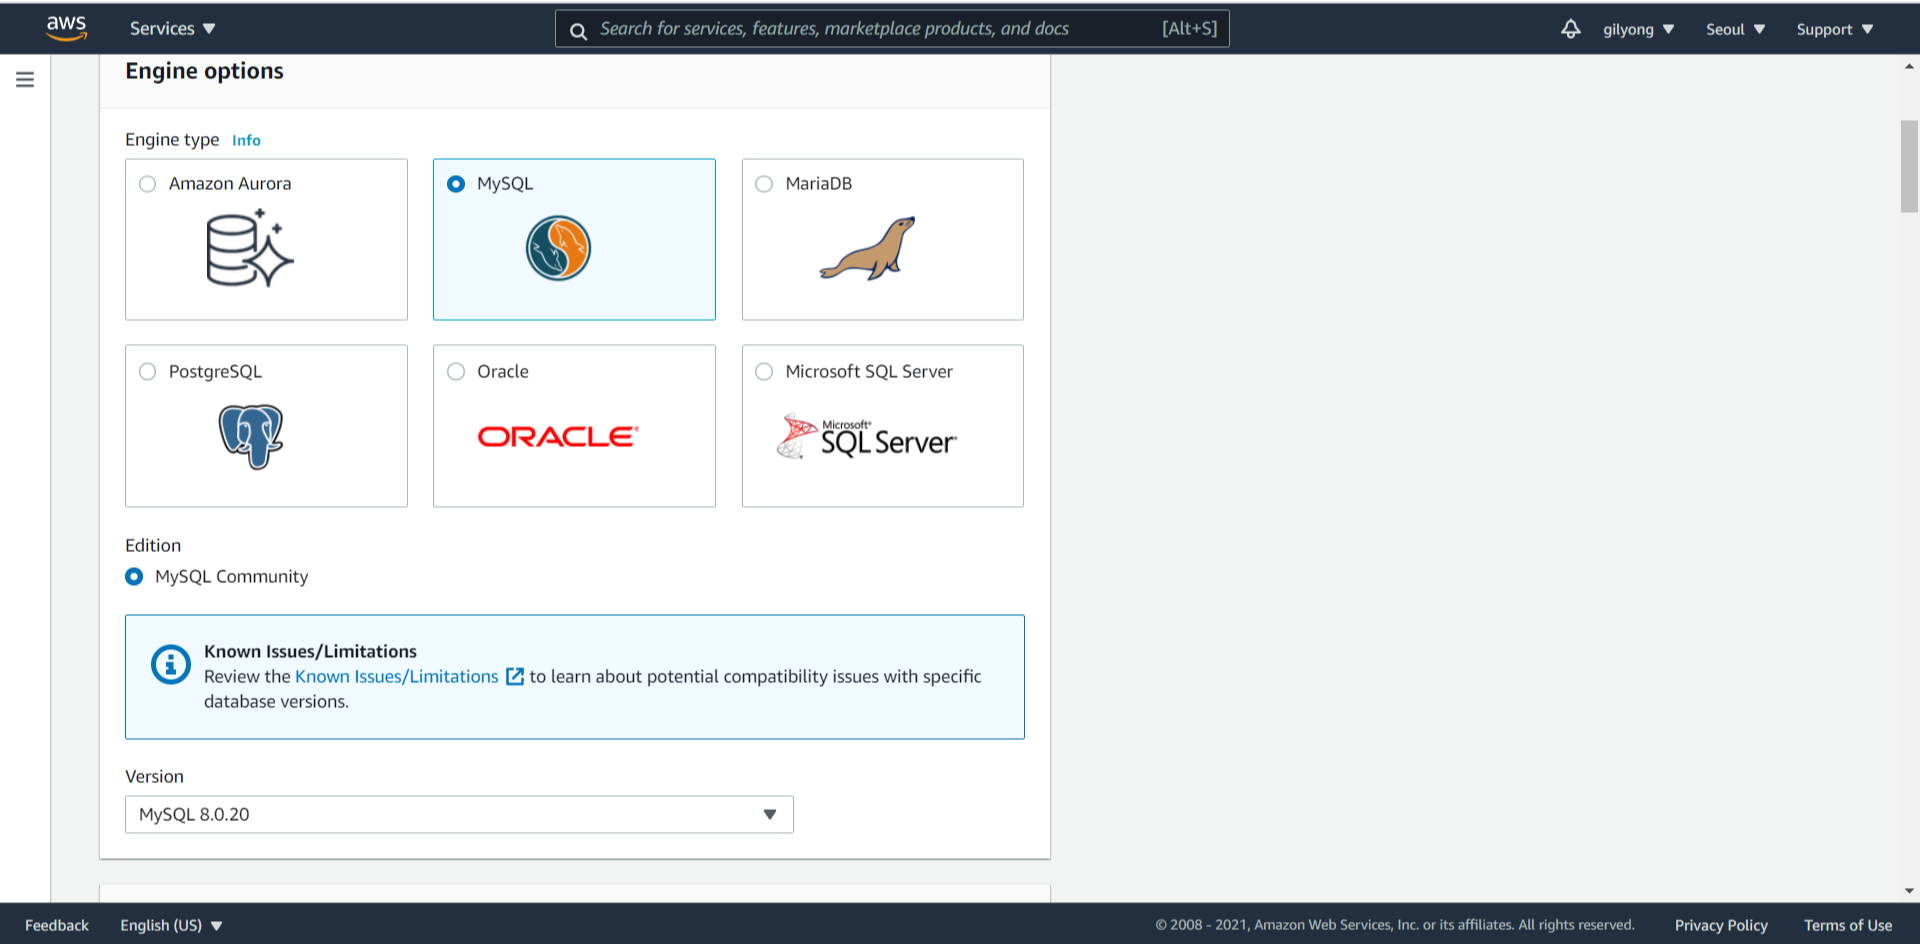1920x944 pixels.
Task: Open the Terms of Use link
Action: [1848, 925]
